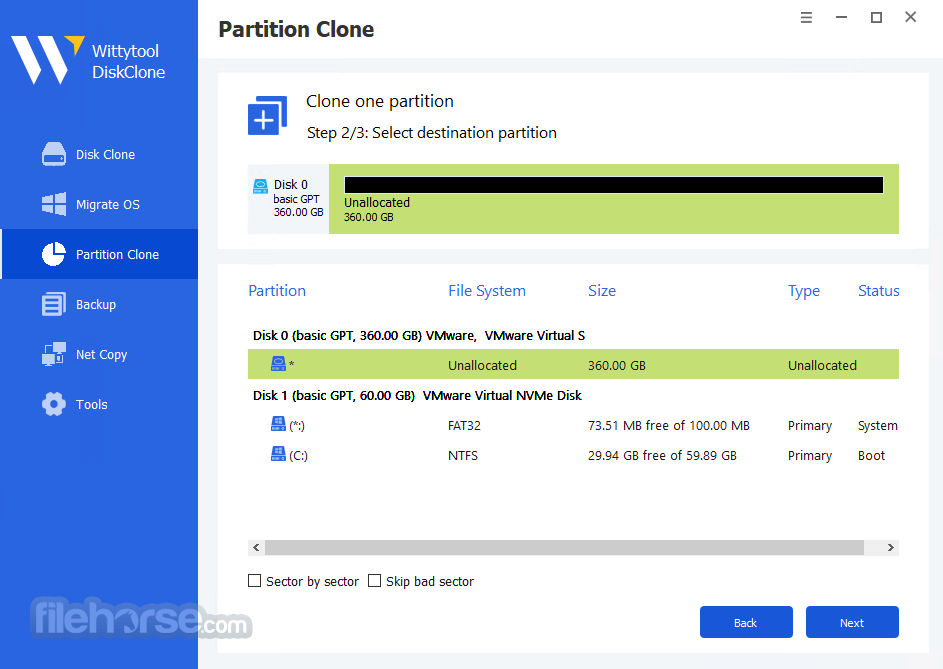
Task: Click the horizontal scrollbar thumb
Action: pyautogui.click(x=564, y=547)
